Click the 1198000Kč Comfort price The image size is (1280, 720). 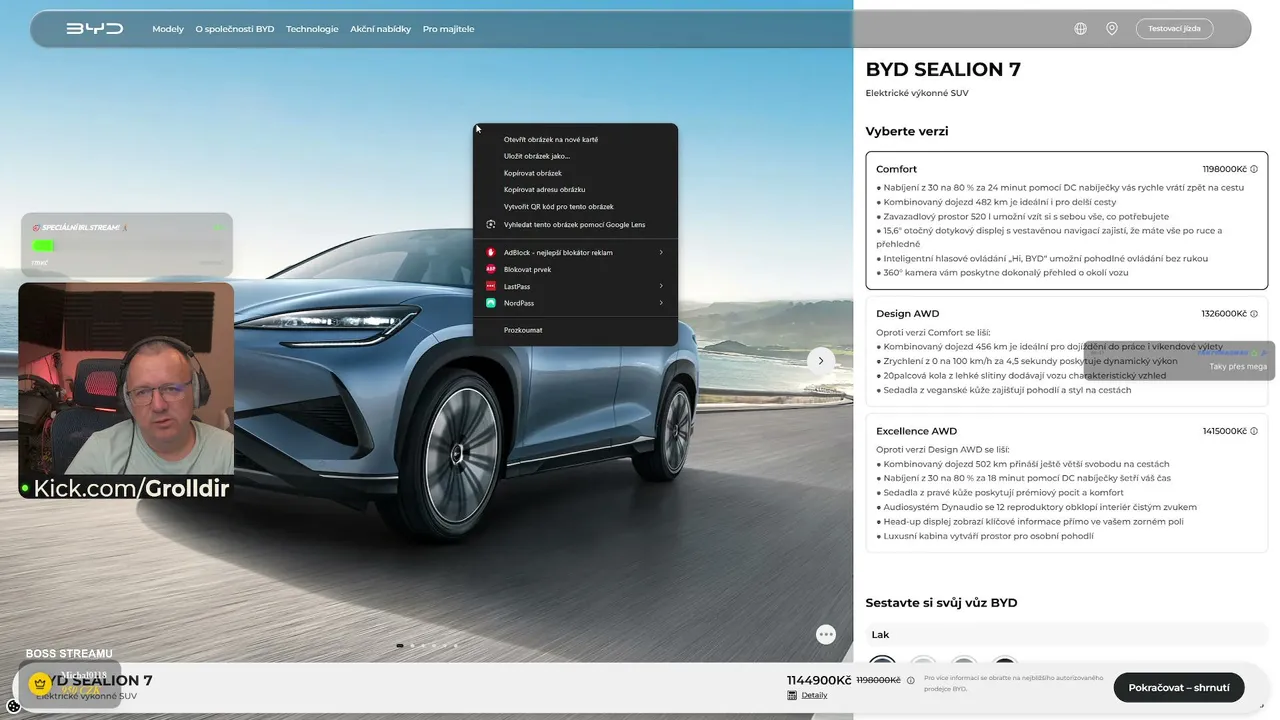1225,169
